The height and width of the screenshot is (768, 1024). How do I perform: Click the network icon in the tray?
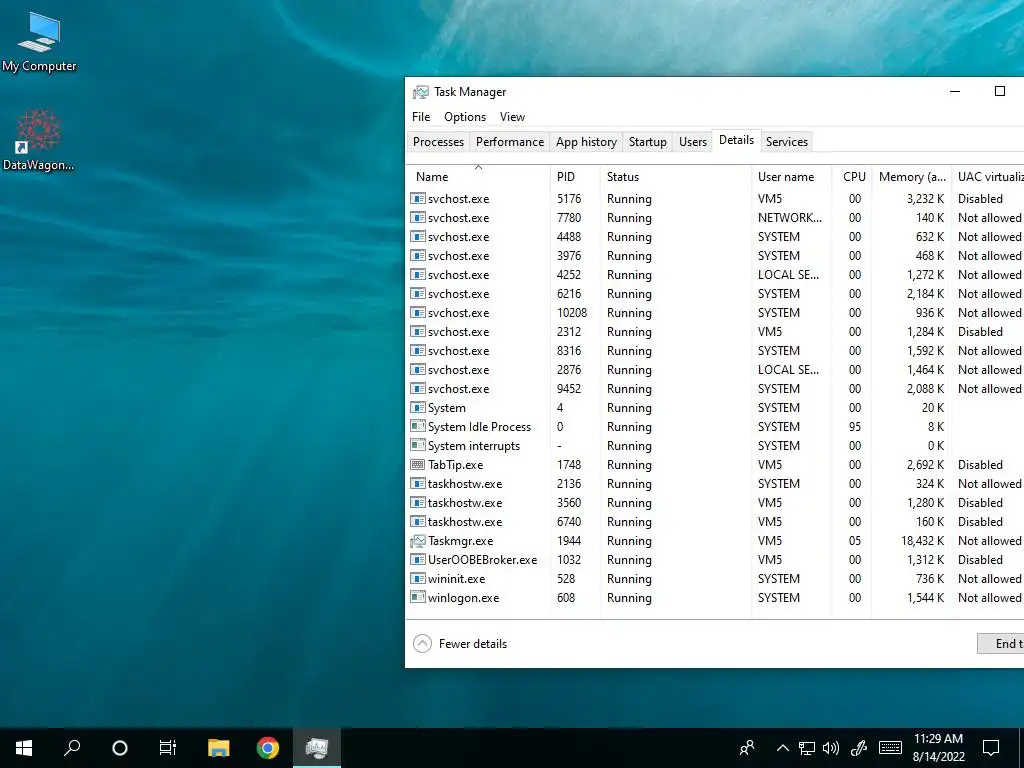(807, 748)
